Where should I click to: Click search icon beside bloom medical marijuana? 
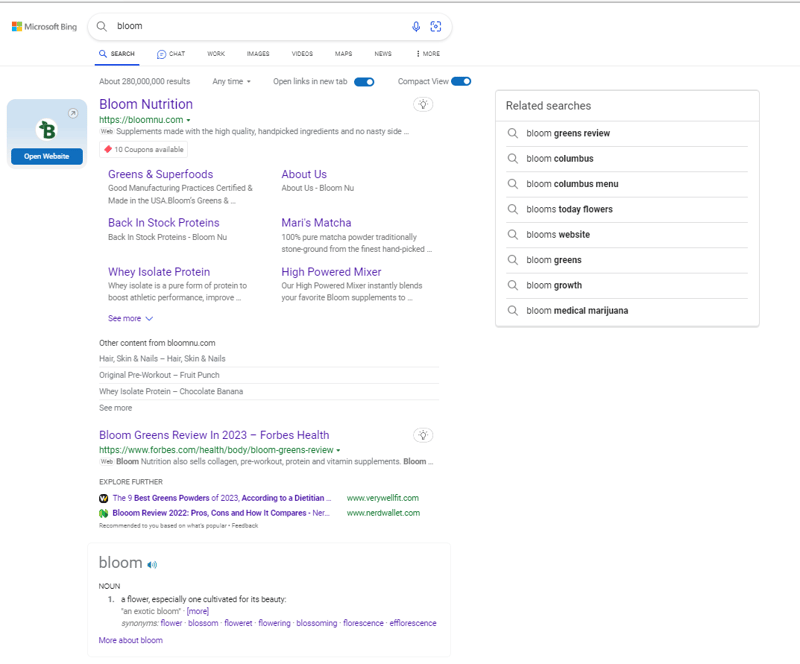pyautogui.click(x=513, y=311)
